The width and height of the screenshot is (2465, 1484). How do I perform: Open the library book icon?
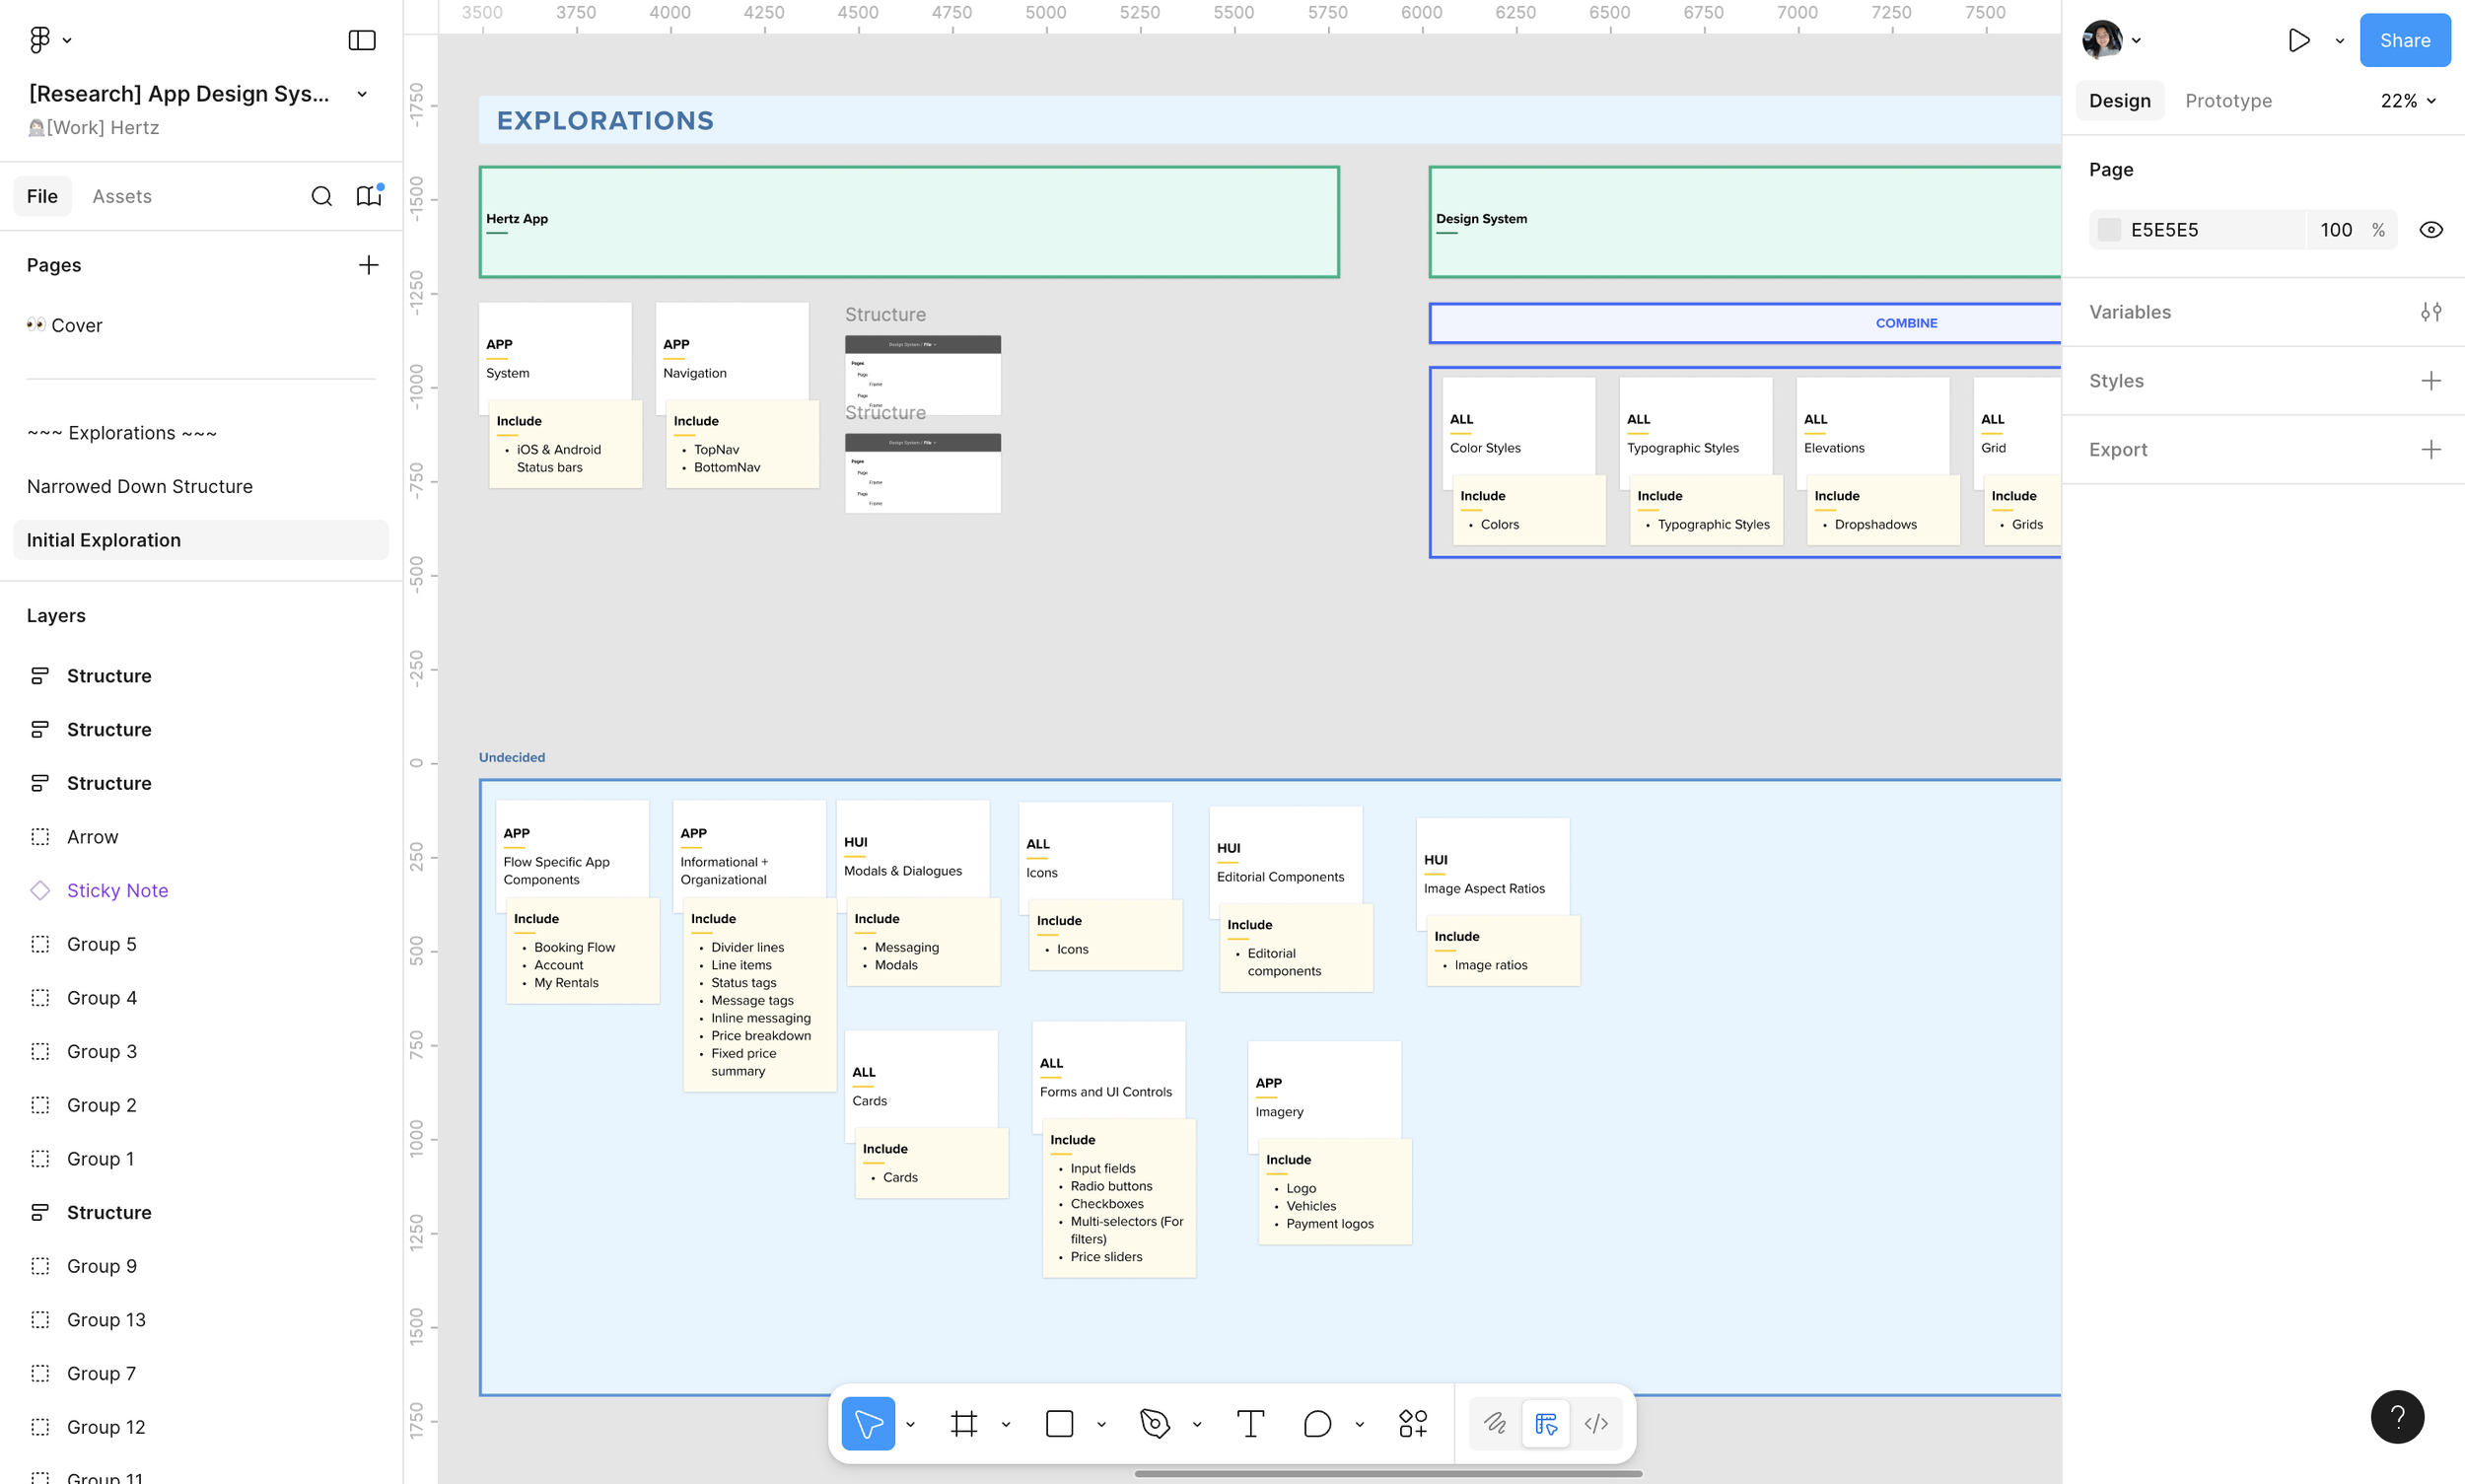[x=368, y=196]
